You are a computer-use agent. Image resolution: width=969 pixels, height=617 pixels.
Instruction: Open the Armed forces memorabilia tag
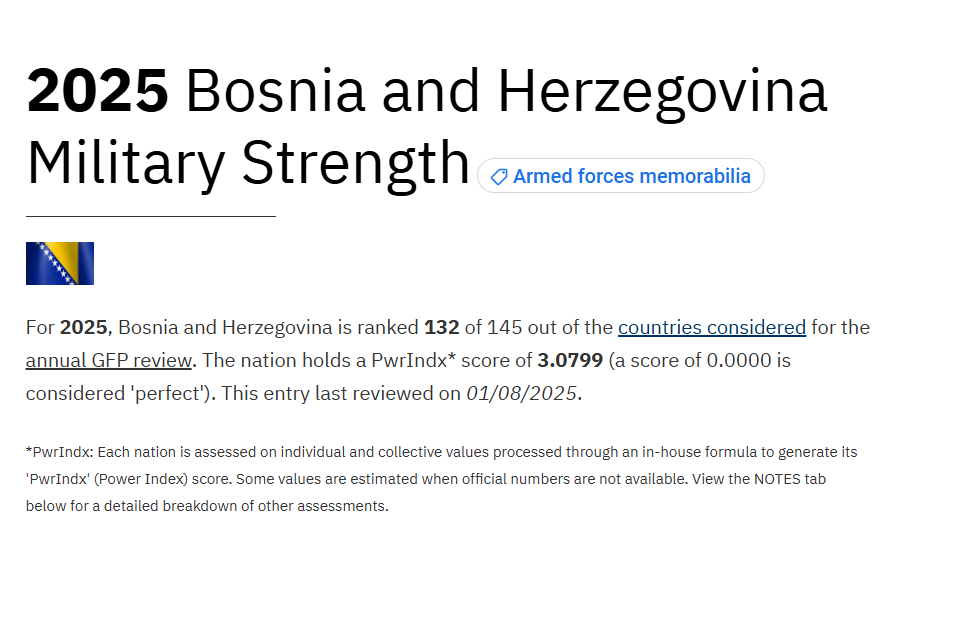(631, 177)
